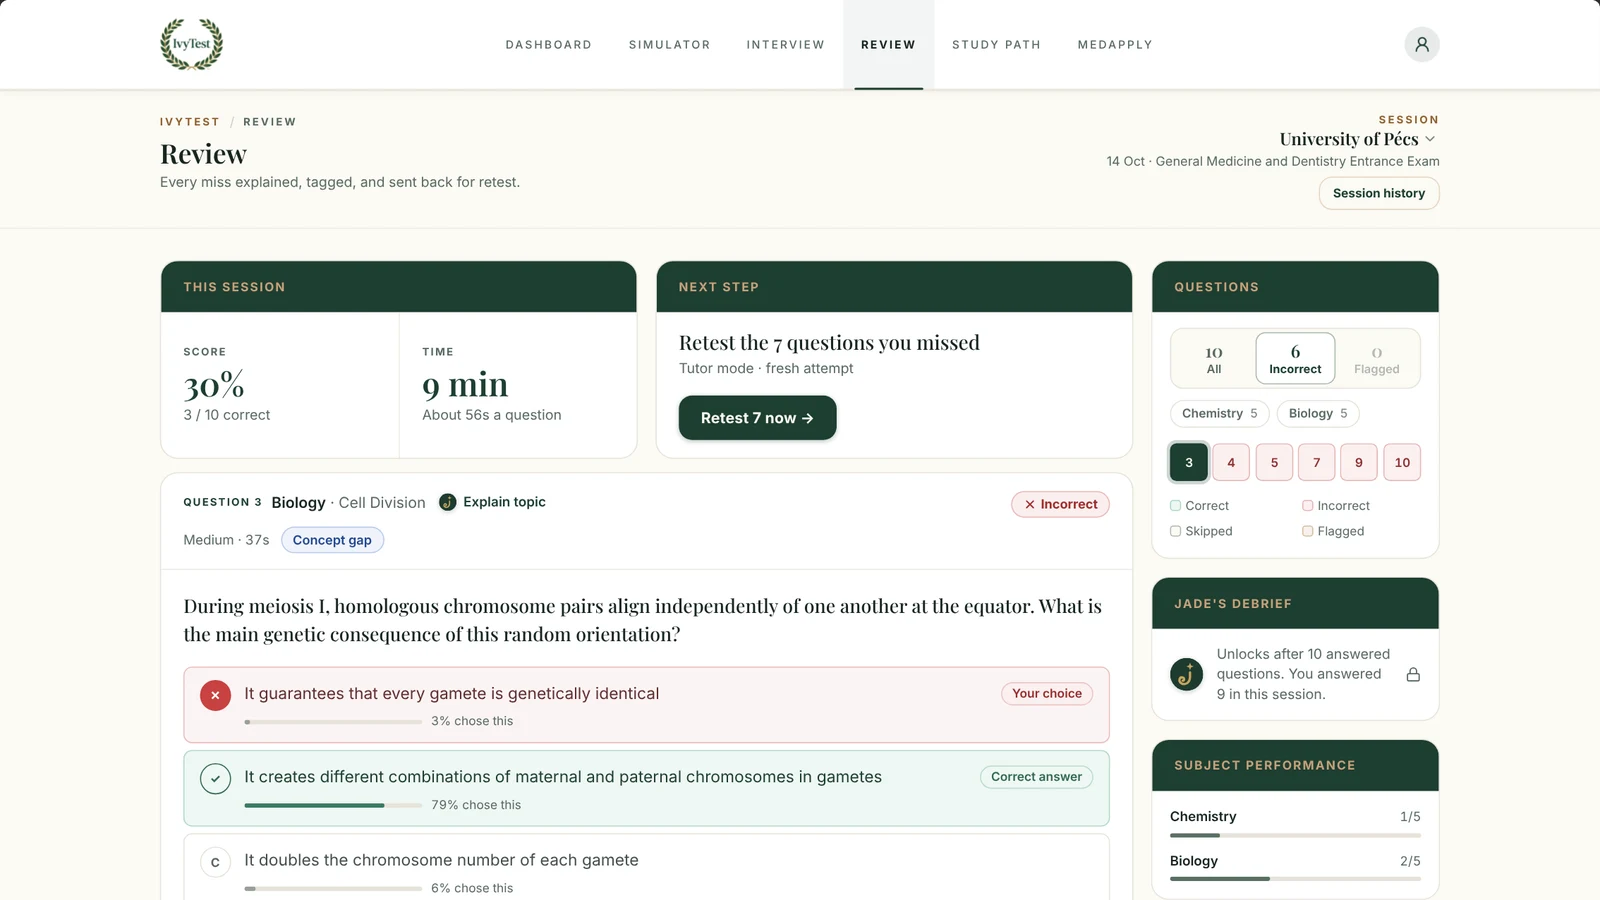1600x900 pixels.
Task: Jump to question 7 tile
Action: [x=1316, y=462]
